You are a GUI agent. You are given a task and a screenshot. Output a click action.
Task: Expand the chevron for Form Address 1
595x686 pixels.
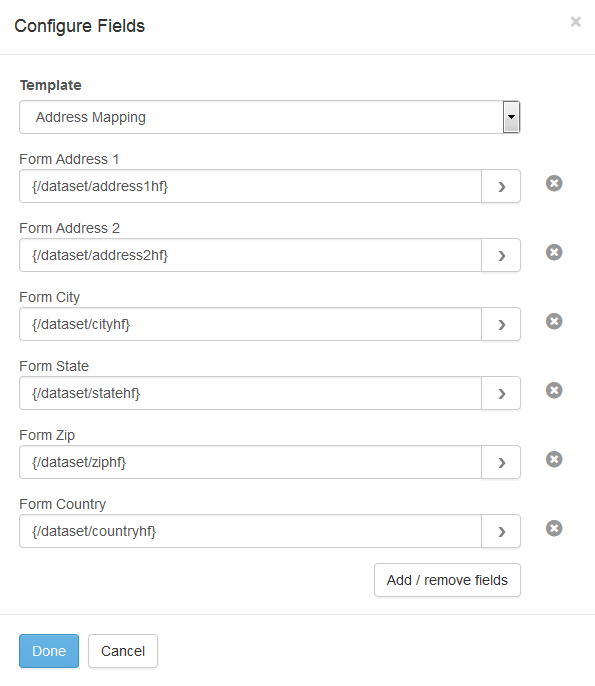501,186
